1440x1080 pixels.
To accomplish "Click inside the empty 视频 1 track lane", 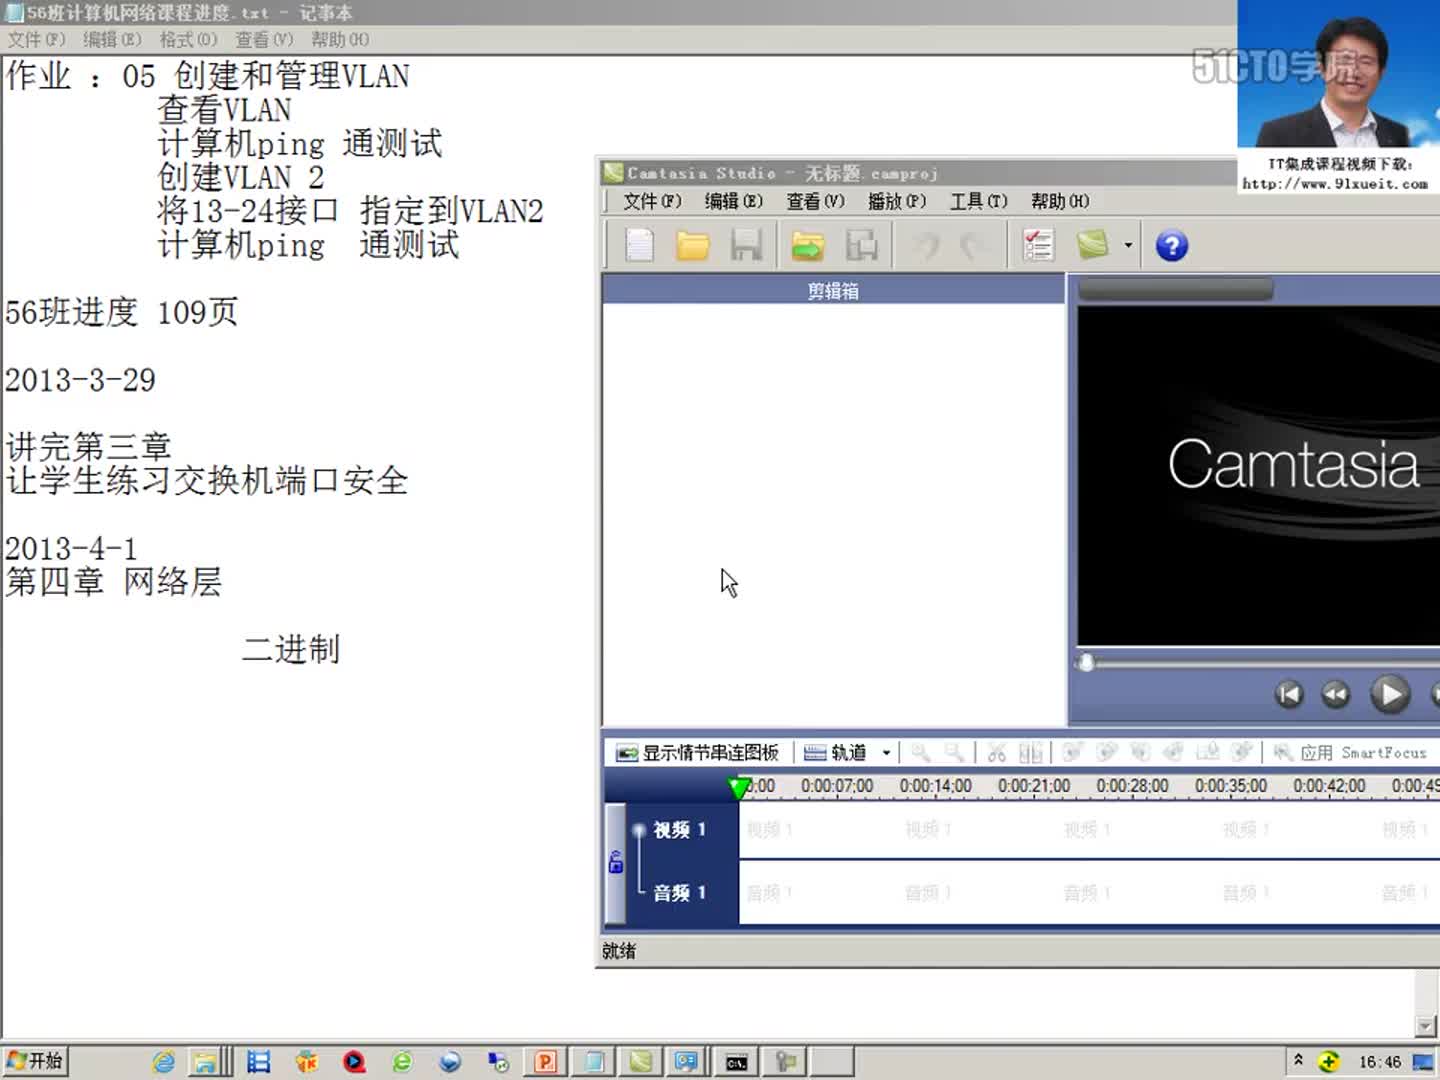I will click(x=1089, y=830).
